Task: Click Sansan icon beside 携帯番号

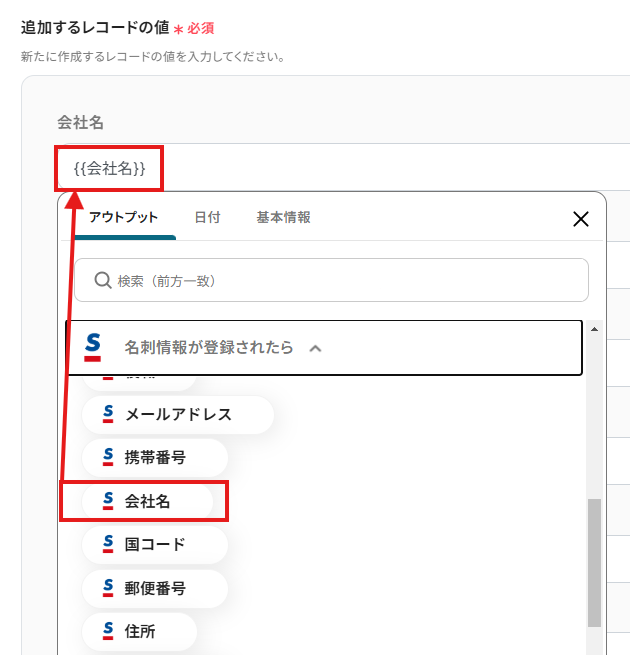Action: coord(108,457)
